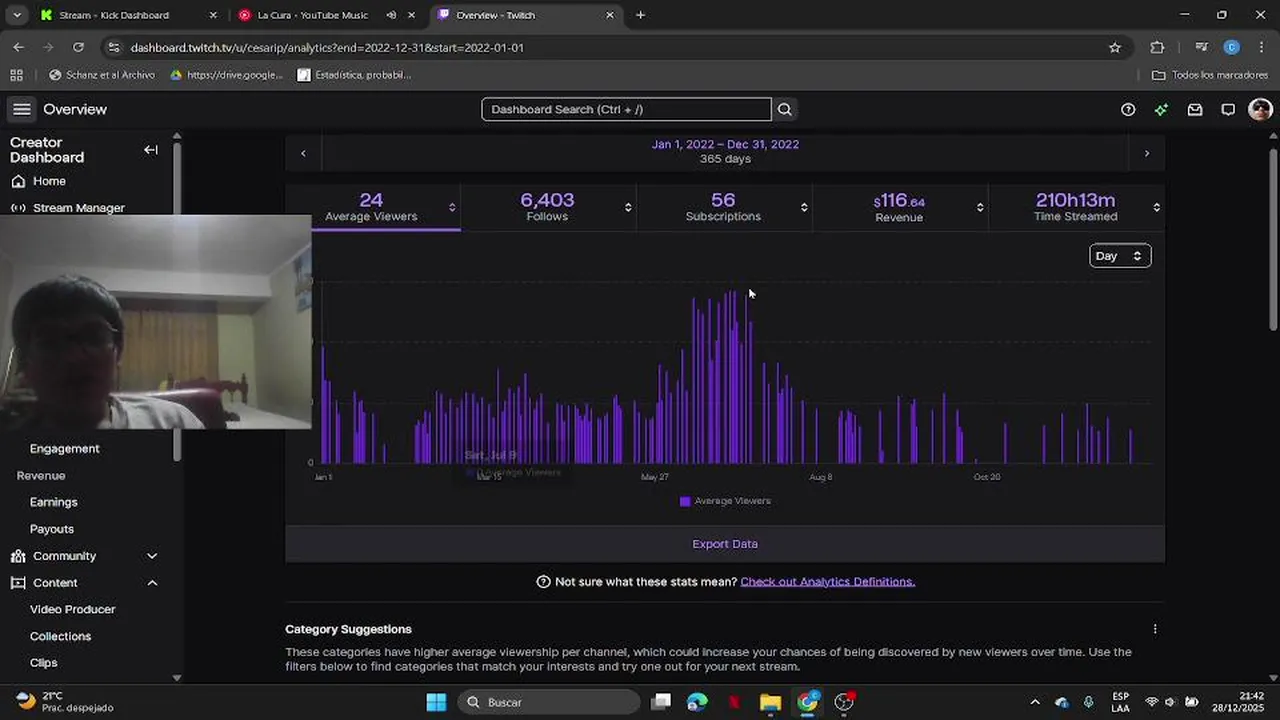Select the Subscriptions stats tab
Viewport: 1280px width, 720px height.
[x=724, y=207]
